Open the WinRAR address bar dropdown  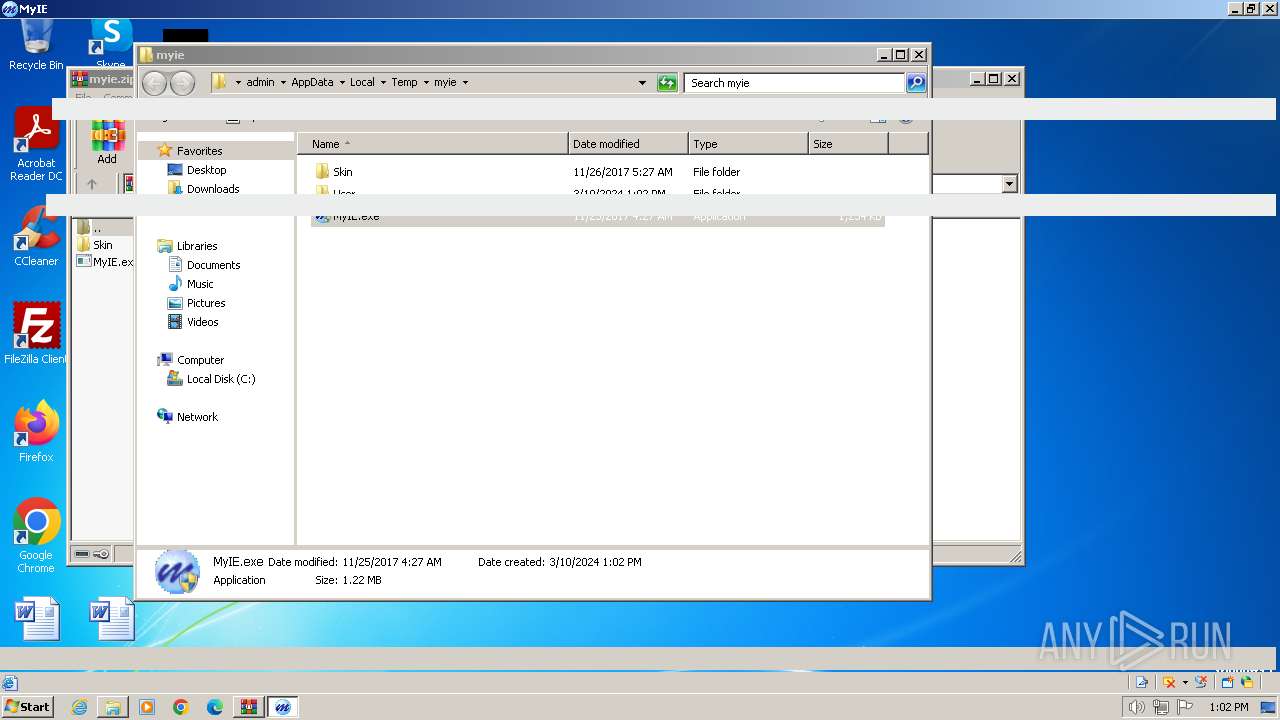tap(1009, 184)
